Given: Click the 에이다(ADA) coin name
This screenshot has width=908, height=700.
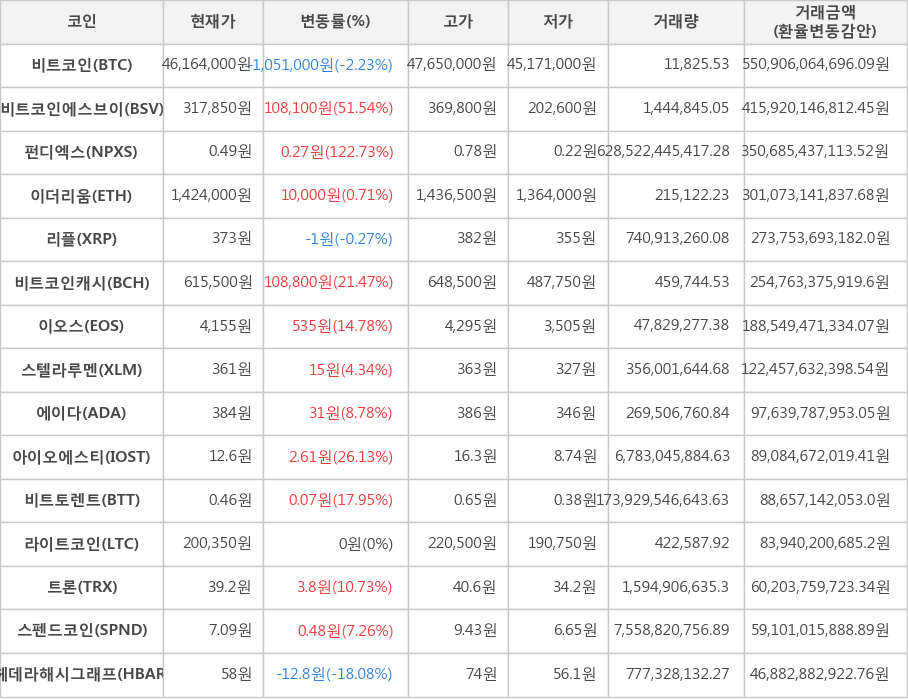Looking at the screenshot, I should [82, 413].
